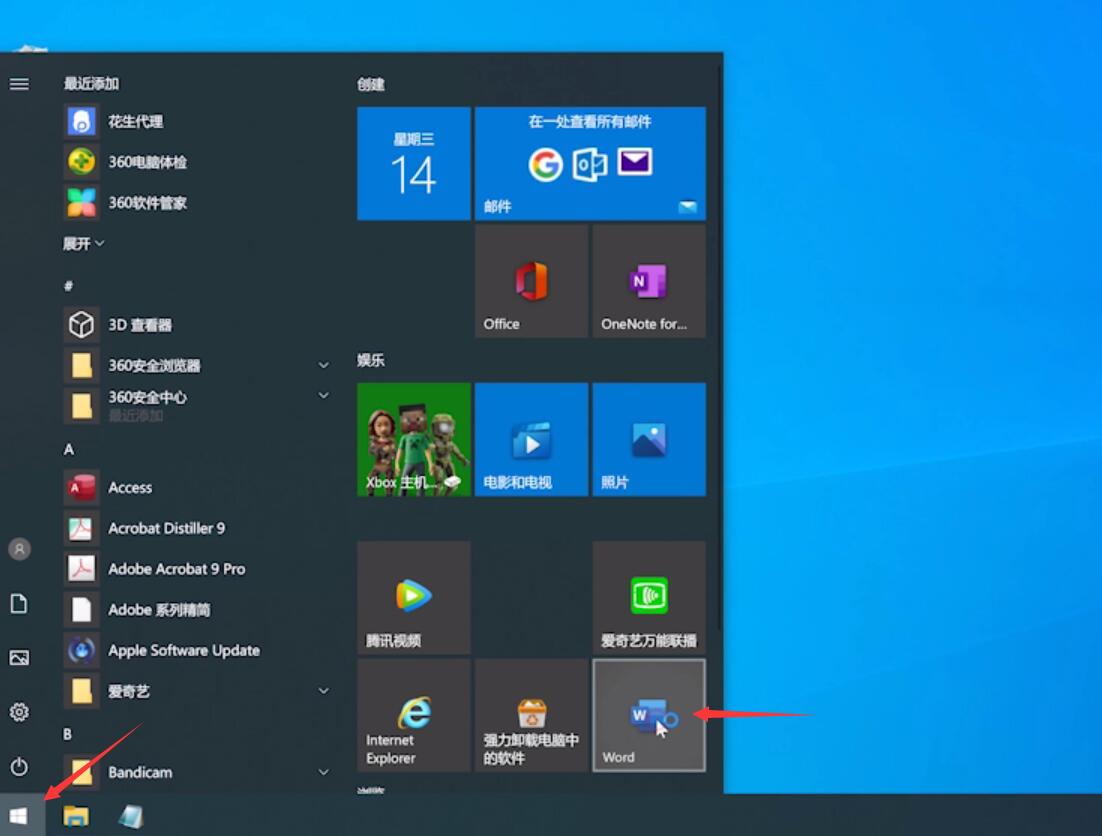
Task: Launch 花生代理 from recently added
Action: tap(197, 122)
